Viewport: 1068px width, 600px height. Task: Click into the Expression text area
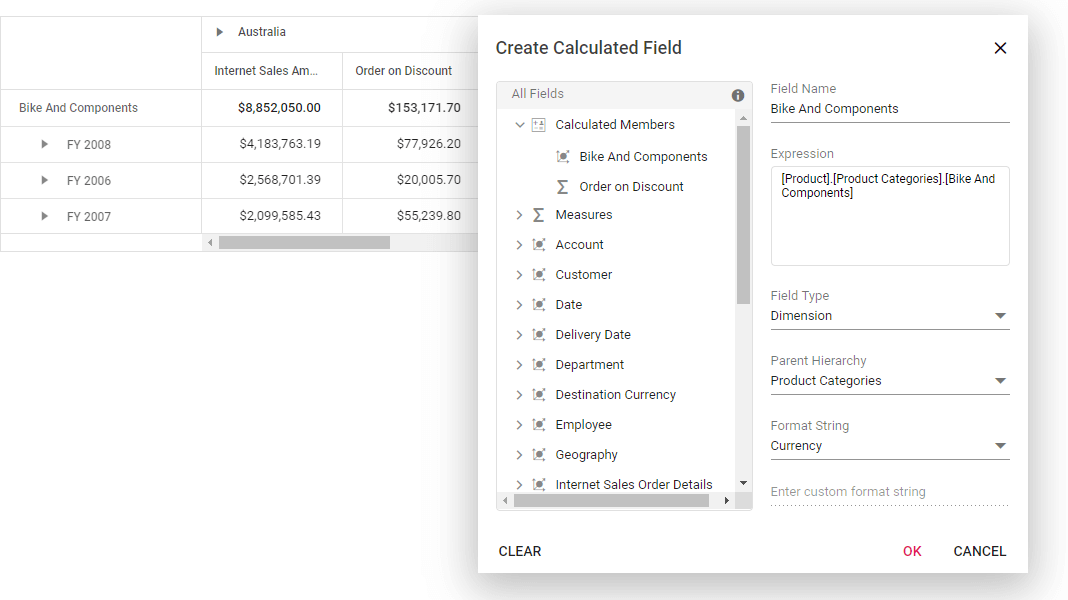coord(889,225)
